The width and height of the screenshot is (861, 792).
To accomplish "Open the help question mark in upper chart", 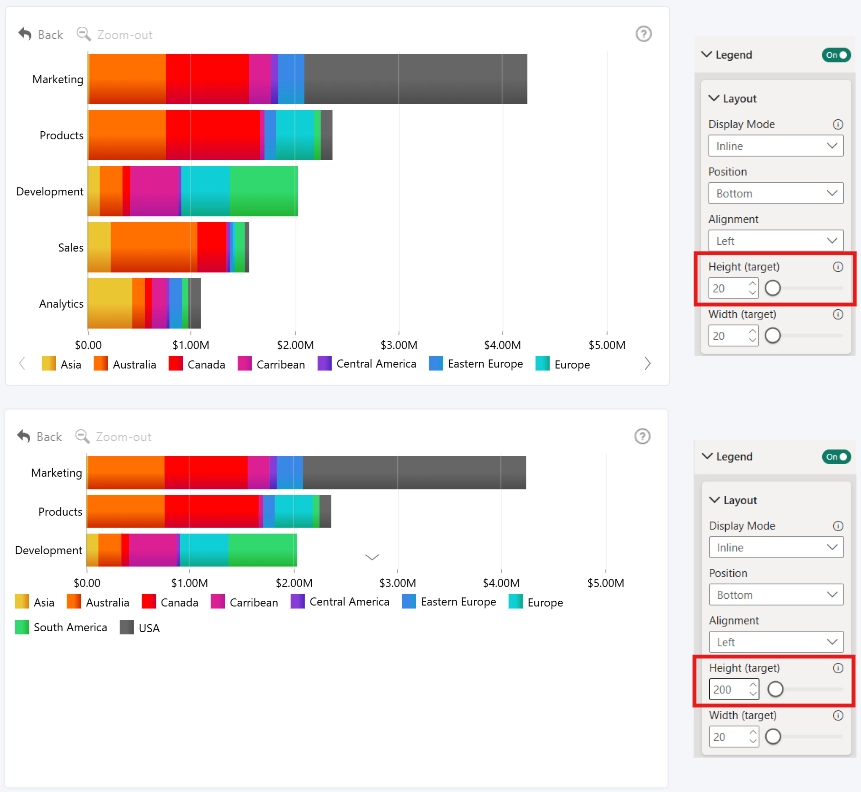I will pos(644,34).
